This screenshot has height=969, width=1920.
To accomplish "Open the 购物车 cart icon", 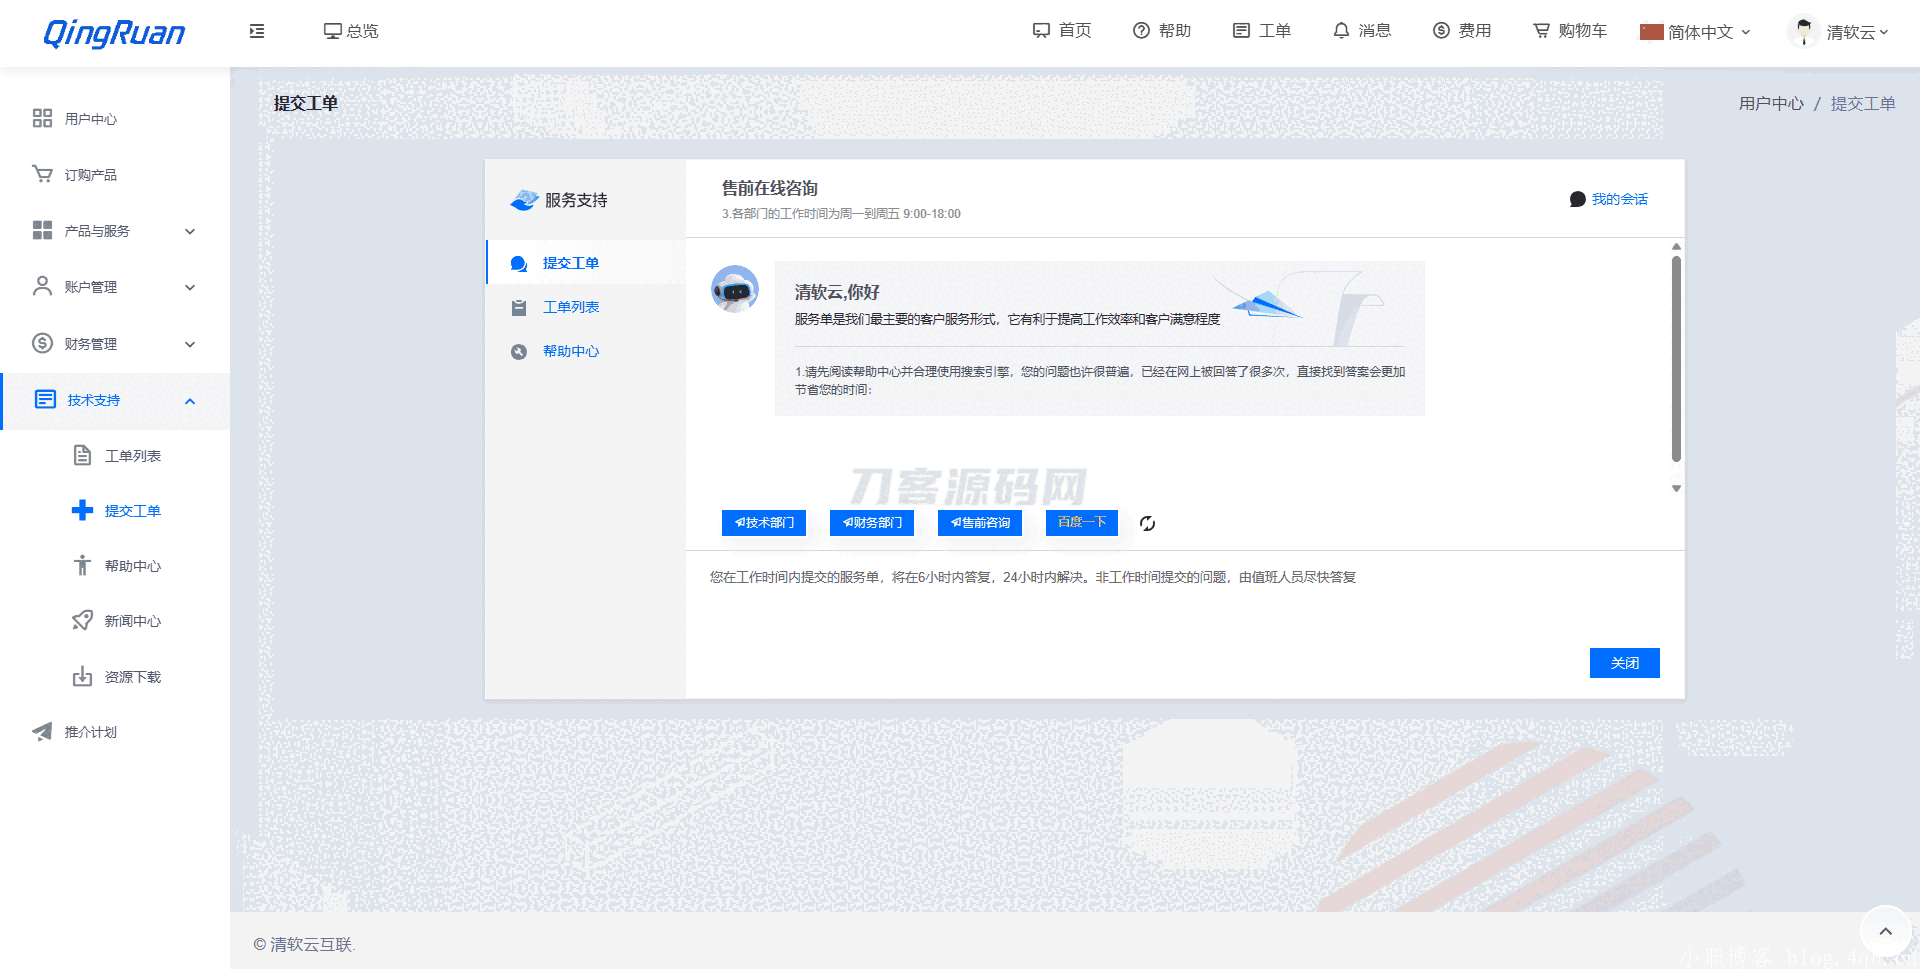I will (1541, 31).
